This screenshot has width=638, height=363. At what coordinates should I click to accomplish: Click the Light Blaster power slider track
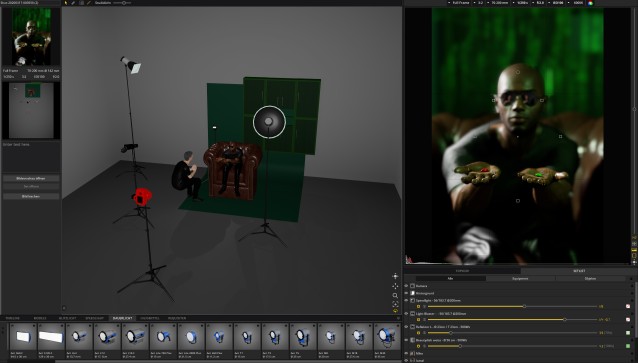pyautogui.click(x=512, y=319)
